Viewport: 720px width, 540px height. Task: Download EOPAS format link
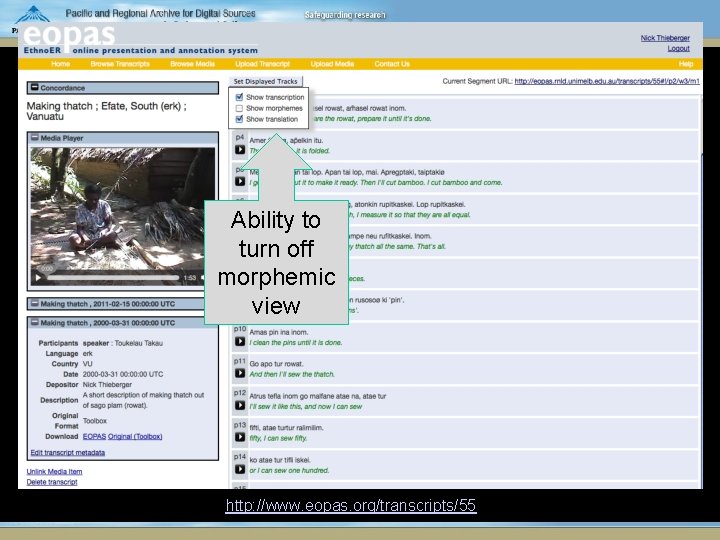coord(94,436)
